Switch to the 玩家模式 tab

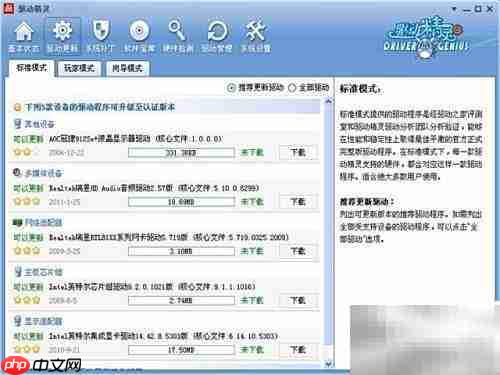click(79, 69)
